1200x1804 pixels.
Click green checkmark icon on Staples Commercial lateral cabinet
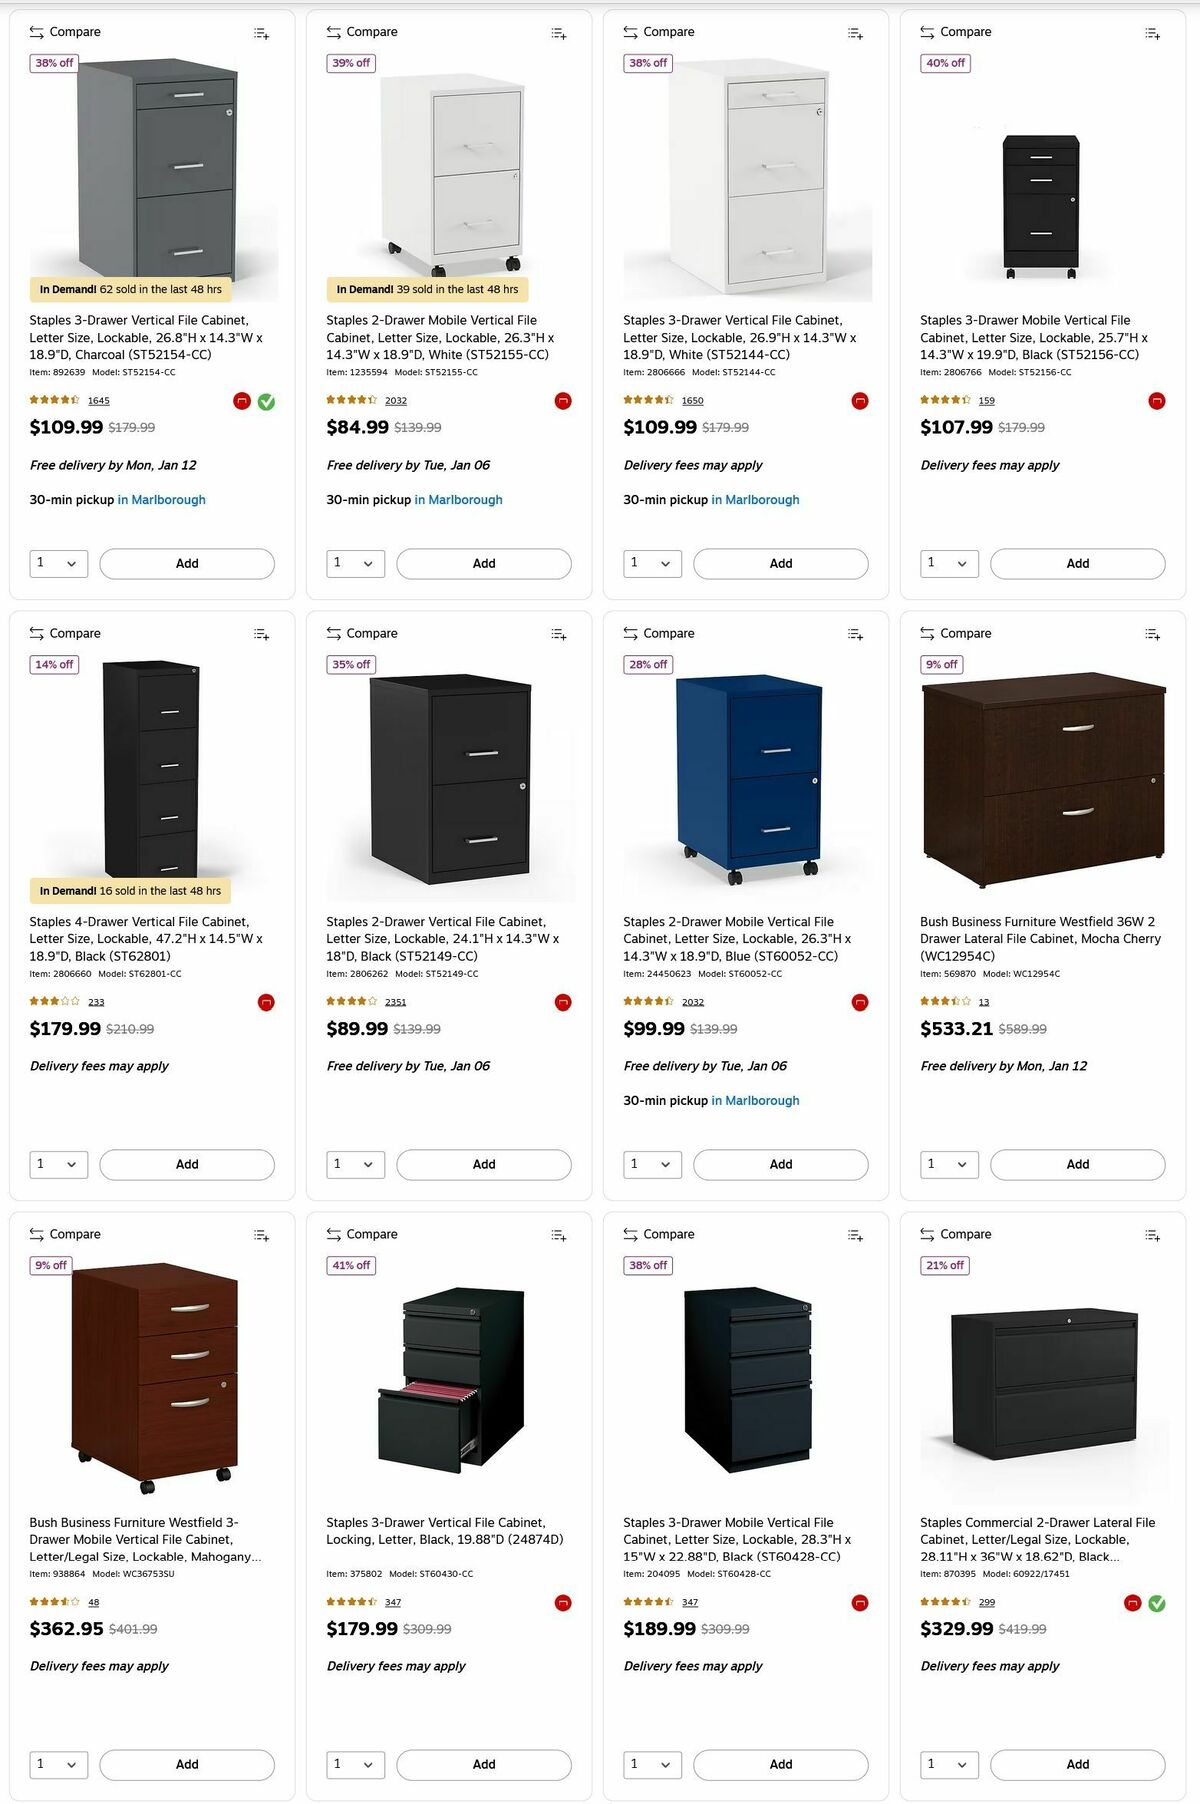(1157, 1601)
